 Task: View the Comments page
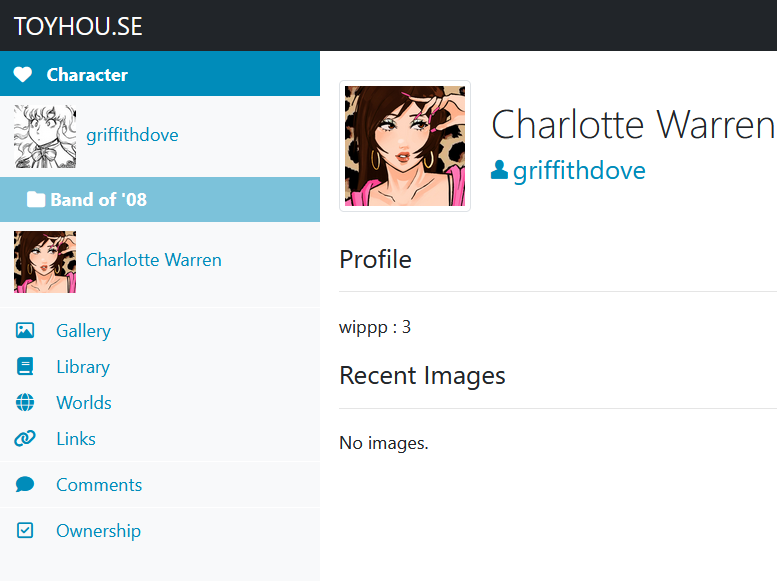[99, 485]
